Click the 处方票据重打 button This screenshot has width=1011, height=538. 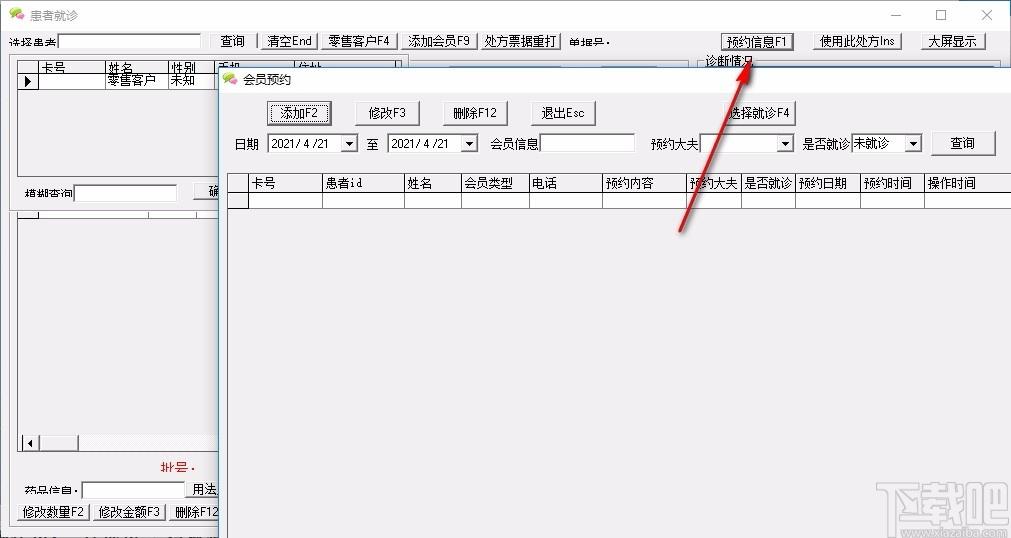tap(521, 41)
